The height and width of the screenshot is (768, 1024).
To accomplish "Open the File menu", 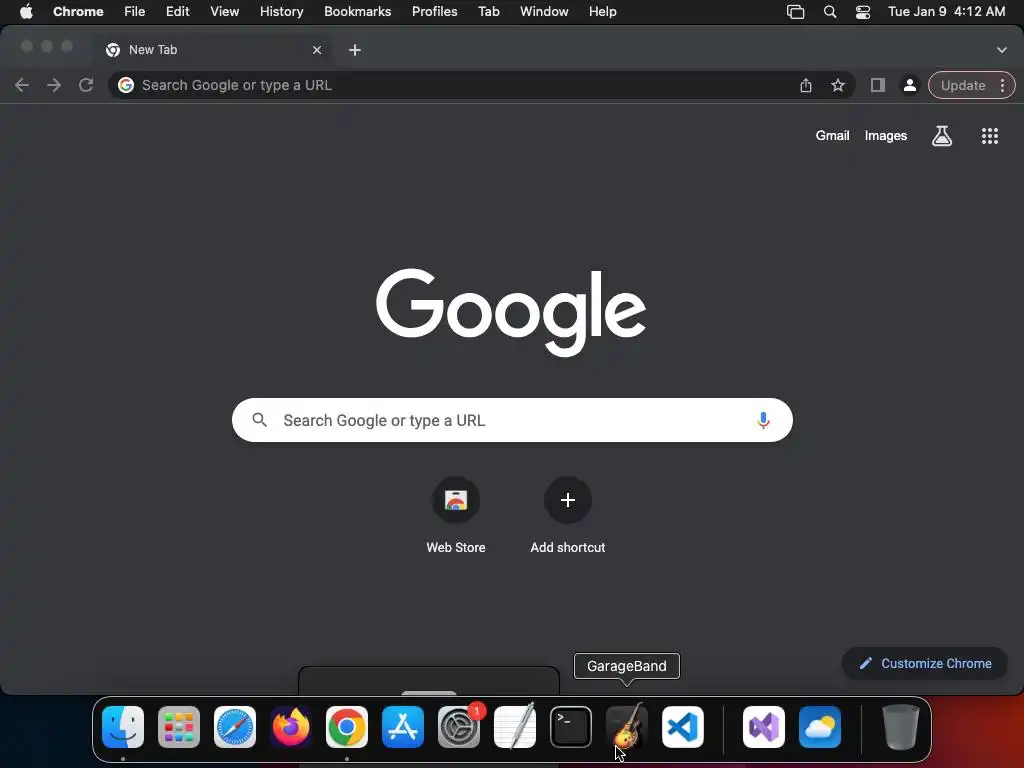I will coord(135,12).
